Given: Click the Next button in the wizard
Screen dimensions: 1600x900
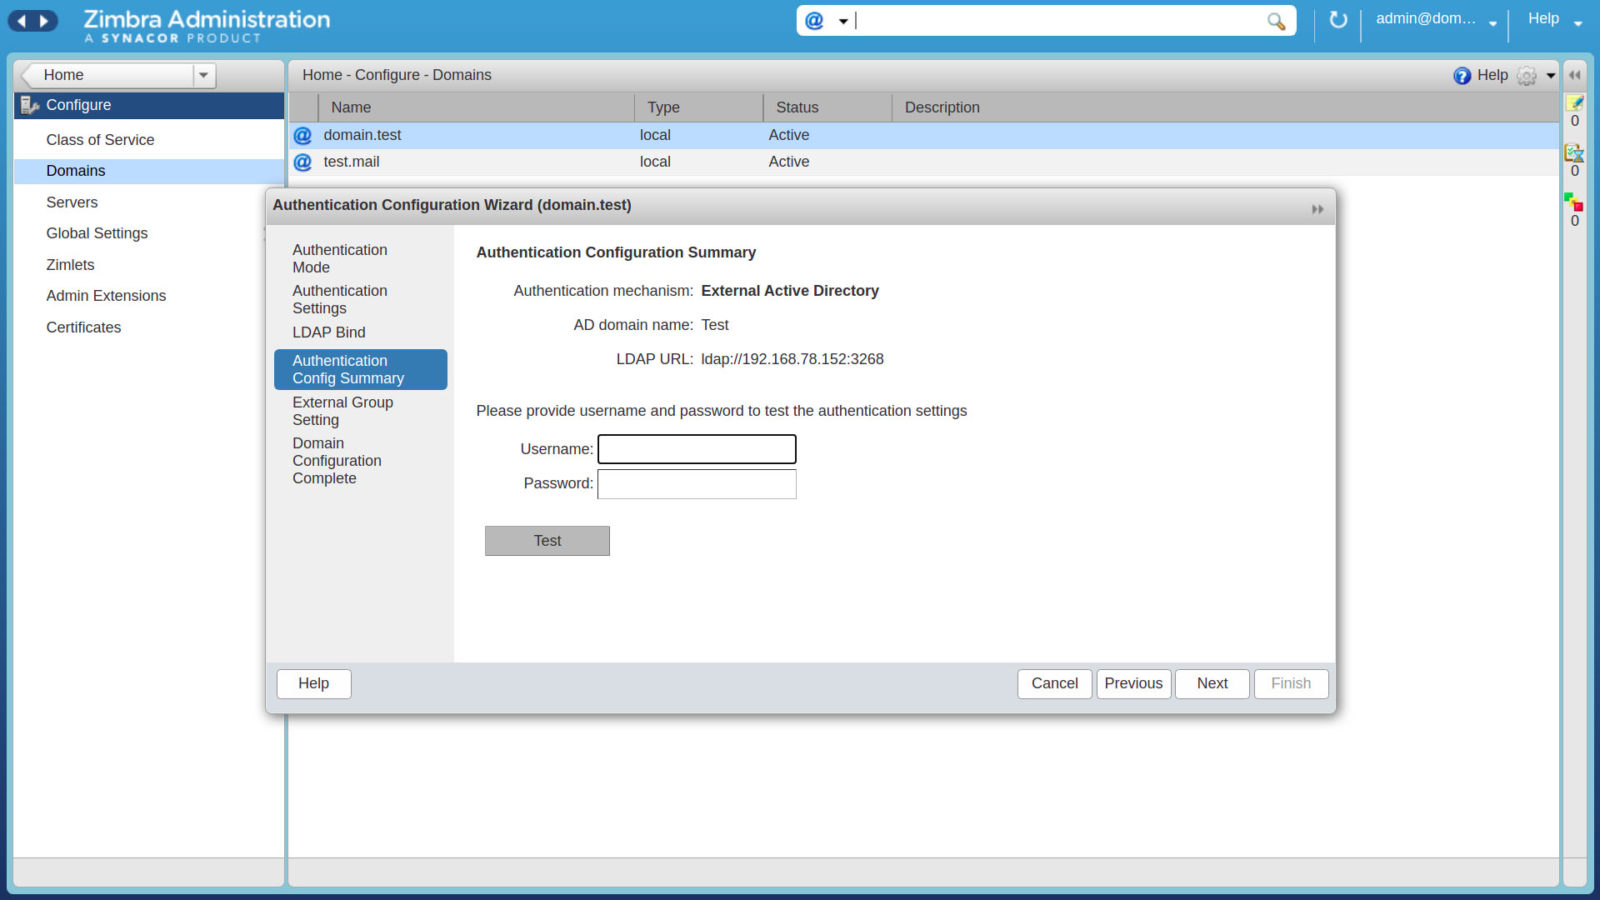Looking at the screenshot, I should (x=1211, y=683).
